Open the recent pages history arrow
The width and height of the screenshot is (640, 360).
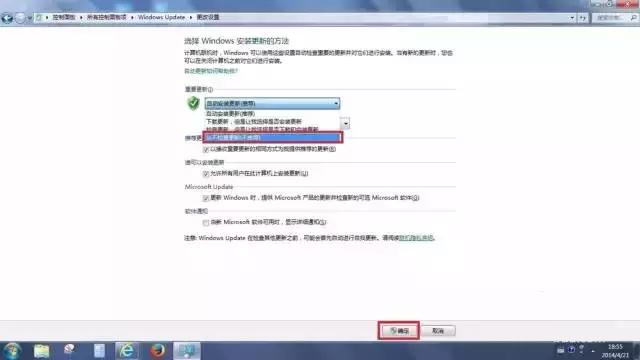click(x=29, y=18)
